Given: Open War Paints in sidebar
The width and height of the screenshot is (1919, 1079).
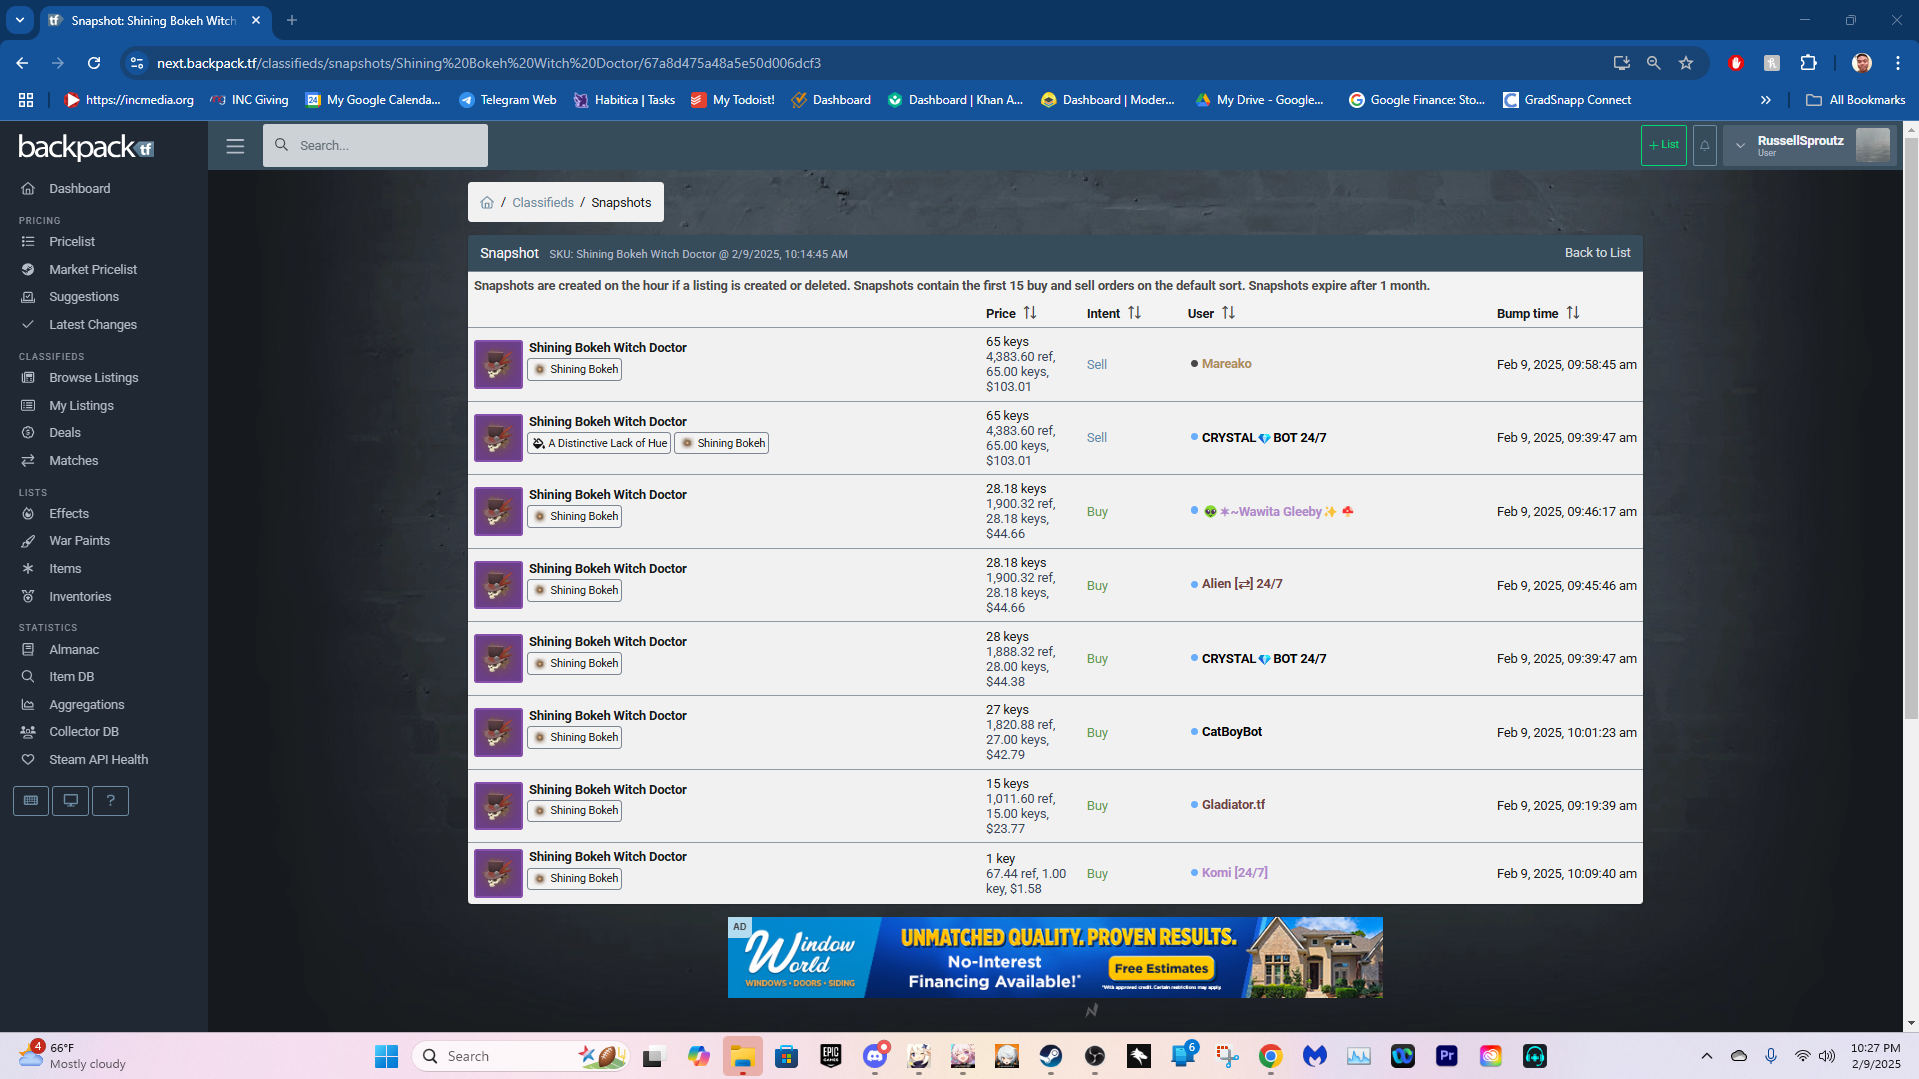Looking at the screenshot, I should pyautogui.click(x=80, y=541).
